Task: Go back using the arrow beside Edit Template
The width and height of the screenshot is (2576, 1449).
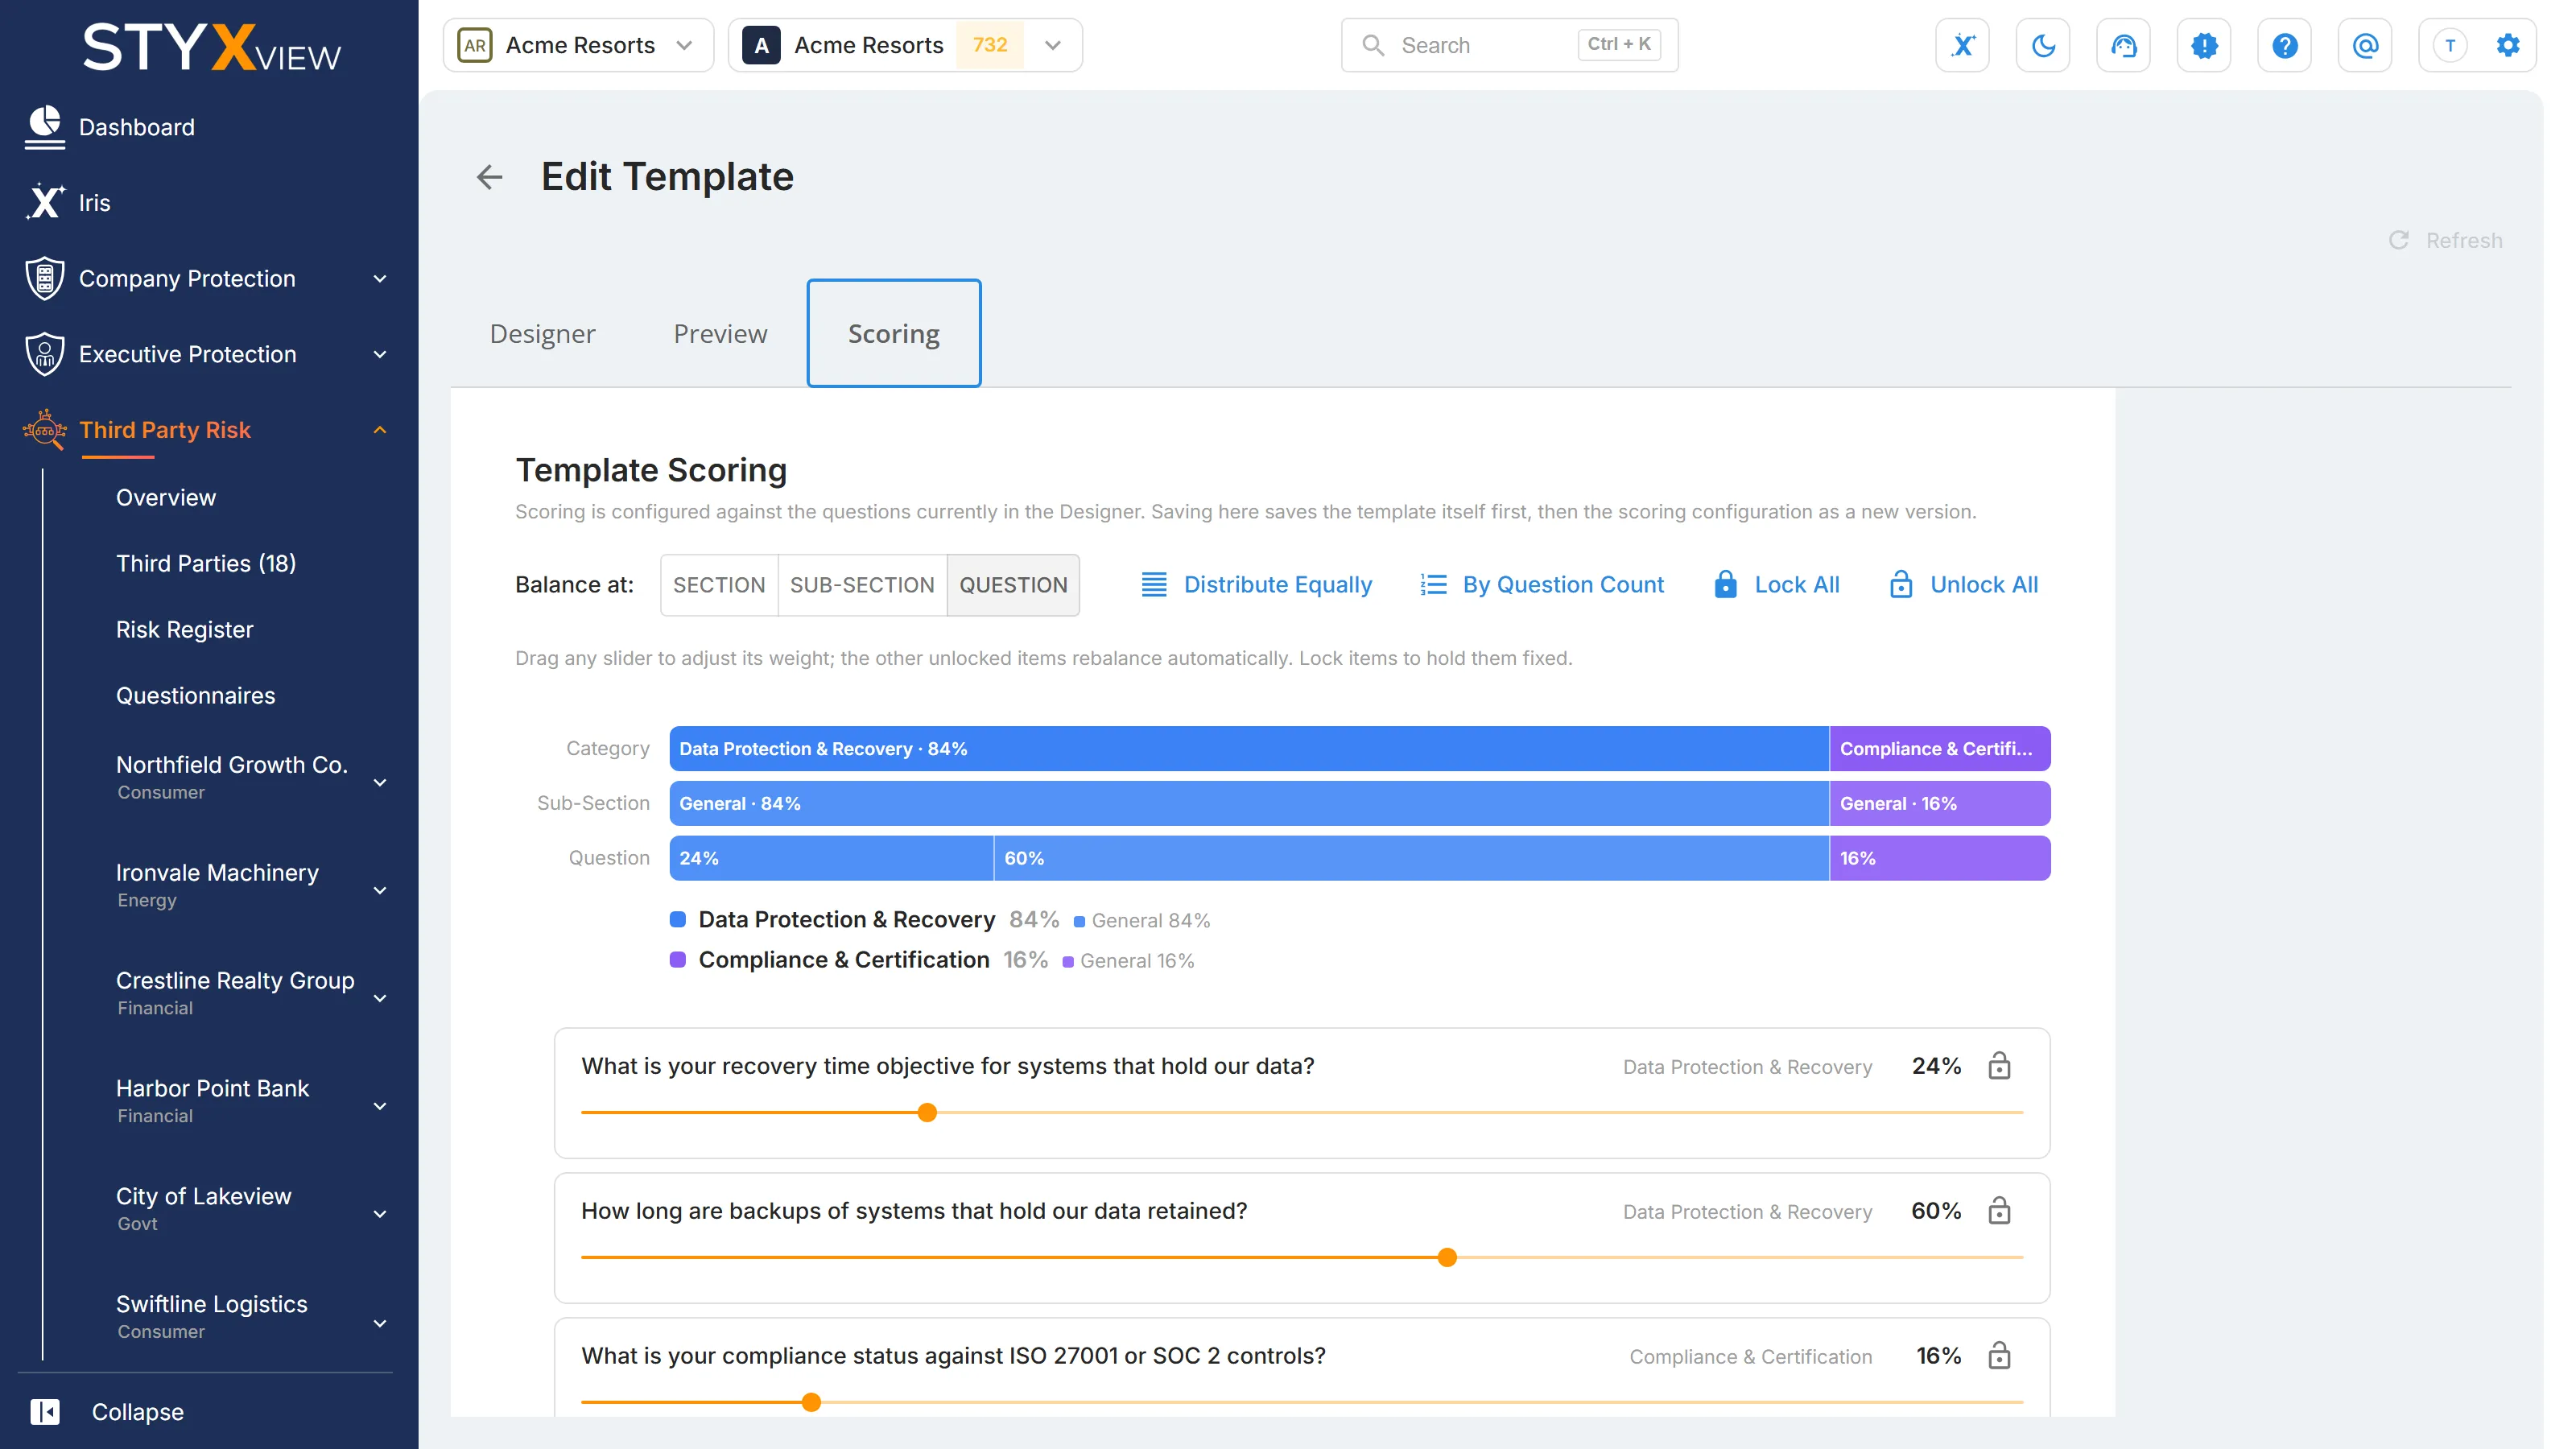Action: [x=489, y=177]
